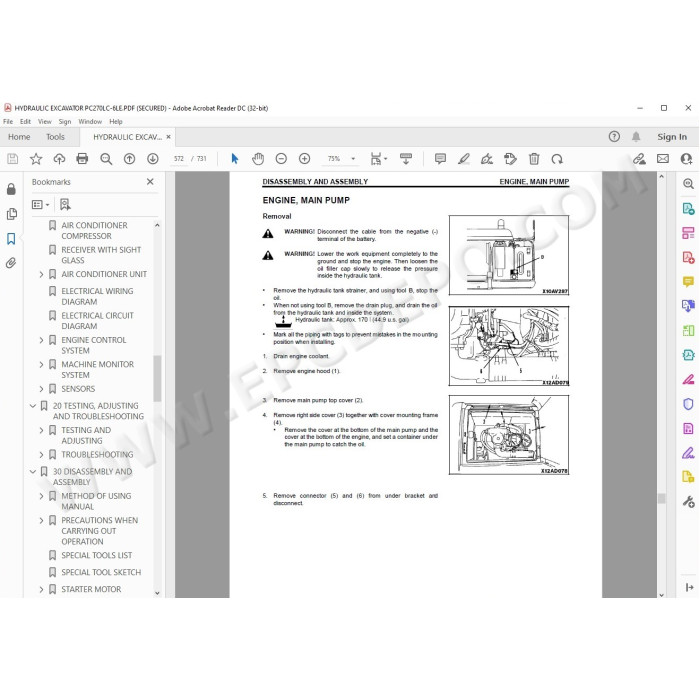Add new bookmark icon in Bookmarks panel
Image resolution: width=700 pixels, height=700 pixels.
pos(65,204)
